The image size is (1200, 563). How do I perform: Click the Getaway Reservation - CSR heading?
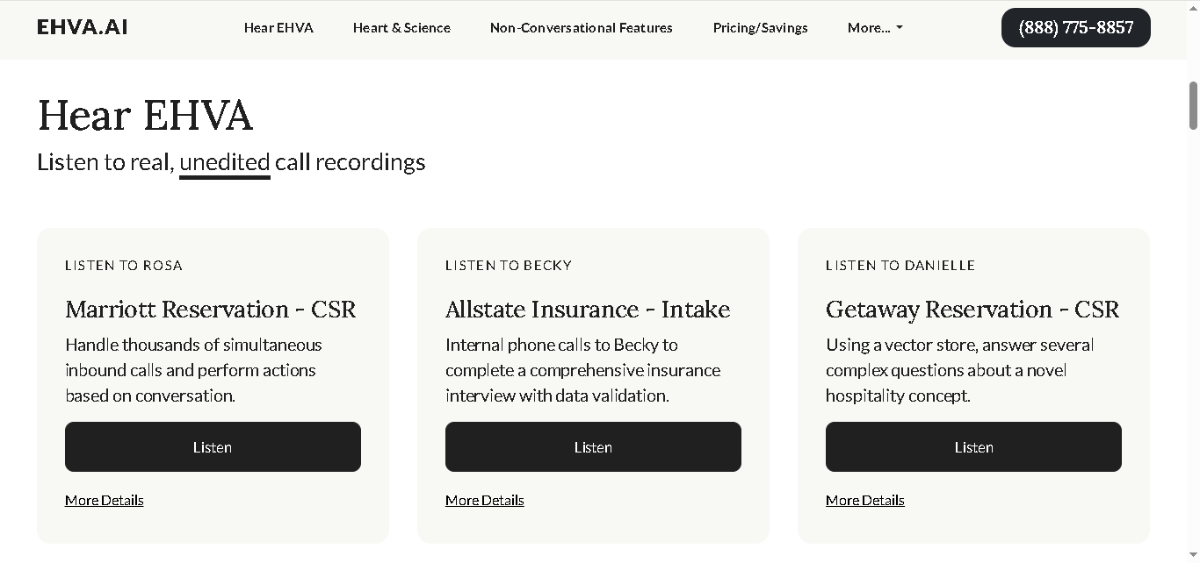(x=972, y=309)
